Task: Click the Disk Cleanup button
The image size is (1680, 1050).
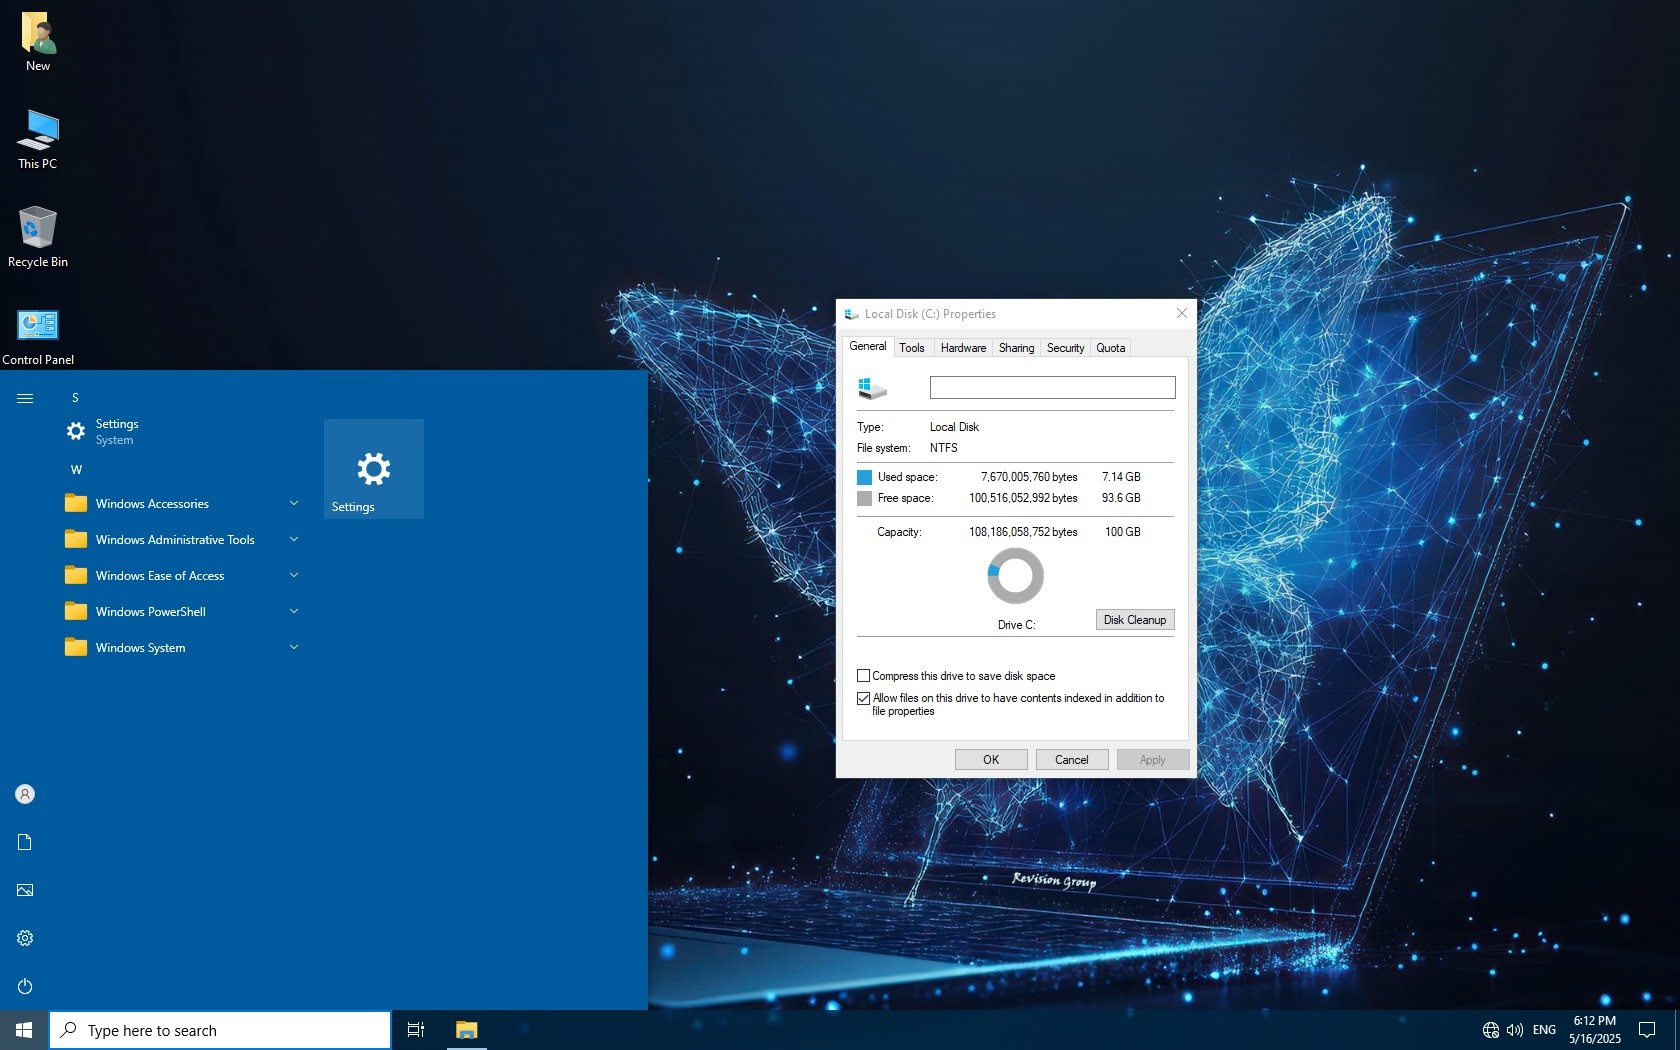Action: (1134, 620)
